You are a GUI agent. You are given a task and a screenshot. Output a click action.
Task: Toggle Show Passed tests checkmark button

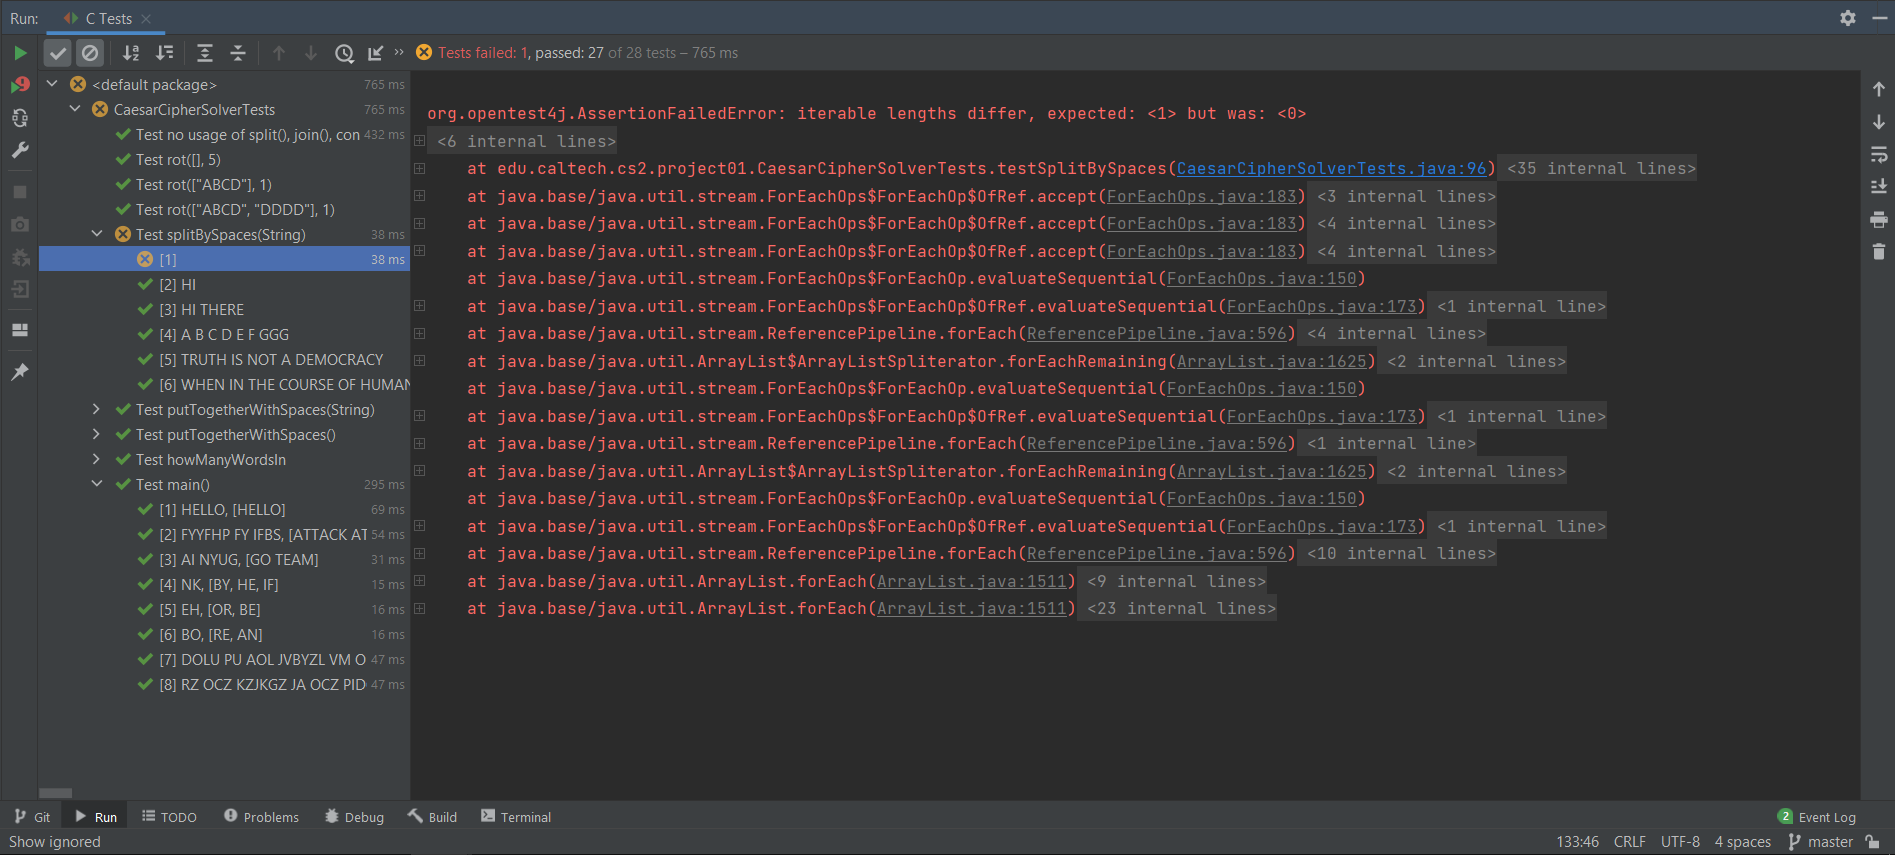tap(59, 53)
